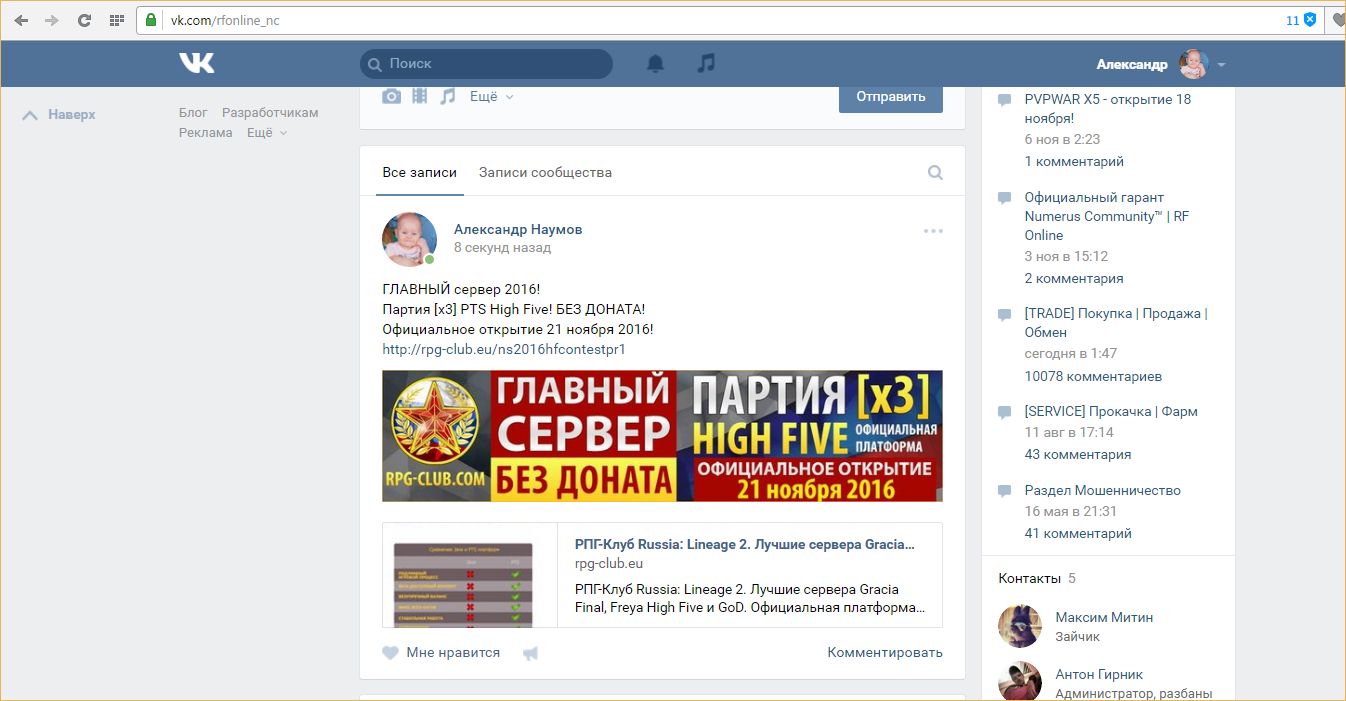Switch to Все записи tab
The width and height of the screenshot is (1346, 701).
point(419,172)
